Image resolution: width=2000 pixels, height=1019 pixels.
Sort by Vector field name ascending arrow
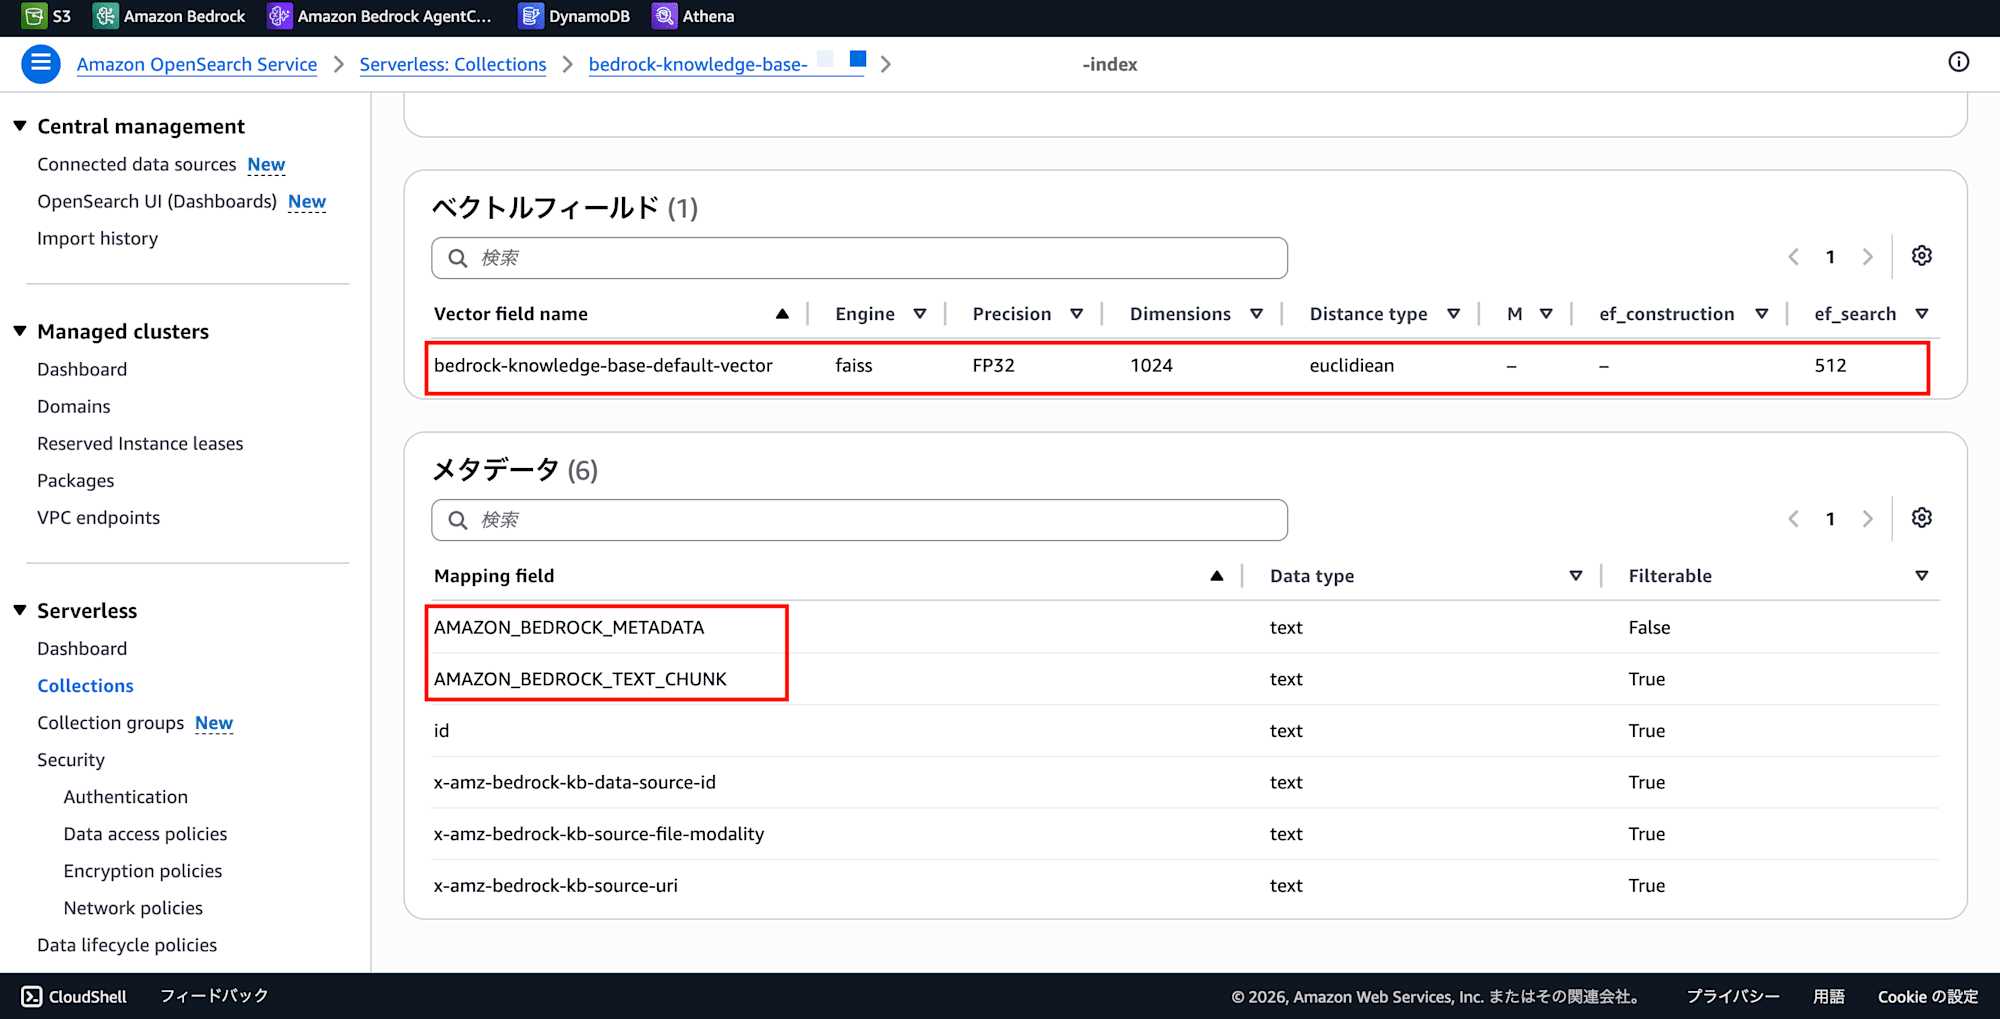pos(782,314)
